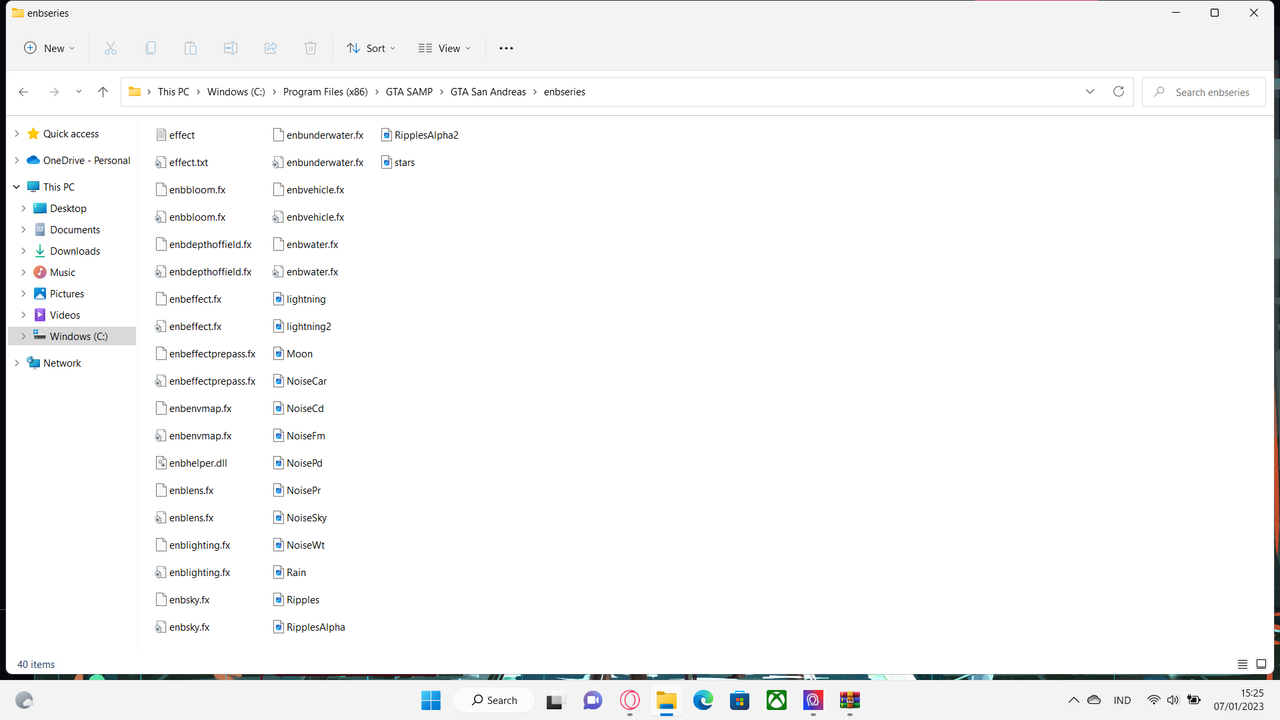The width and height of the screenshot is (1280, 720).
Task: Select the Rain file
Action: (289, 573)
